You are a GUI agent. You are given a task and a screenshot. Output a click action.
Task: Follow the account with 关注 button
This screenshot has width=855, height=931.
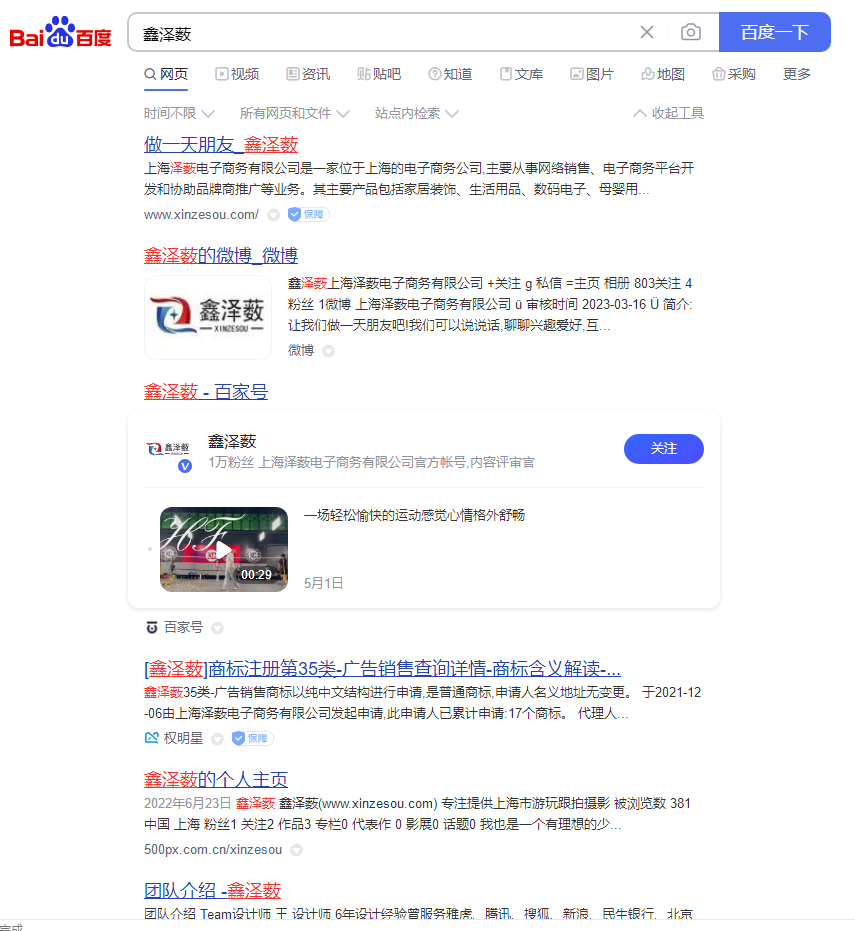click(x=664, y=448)
